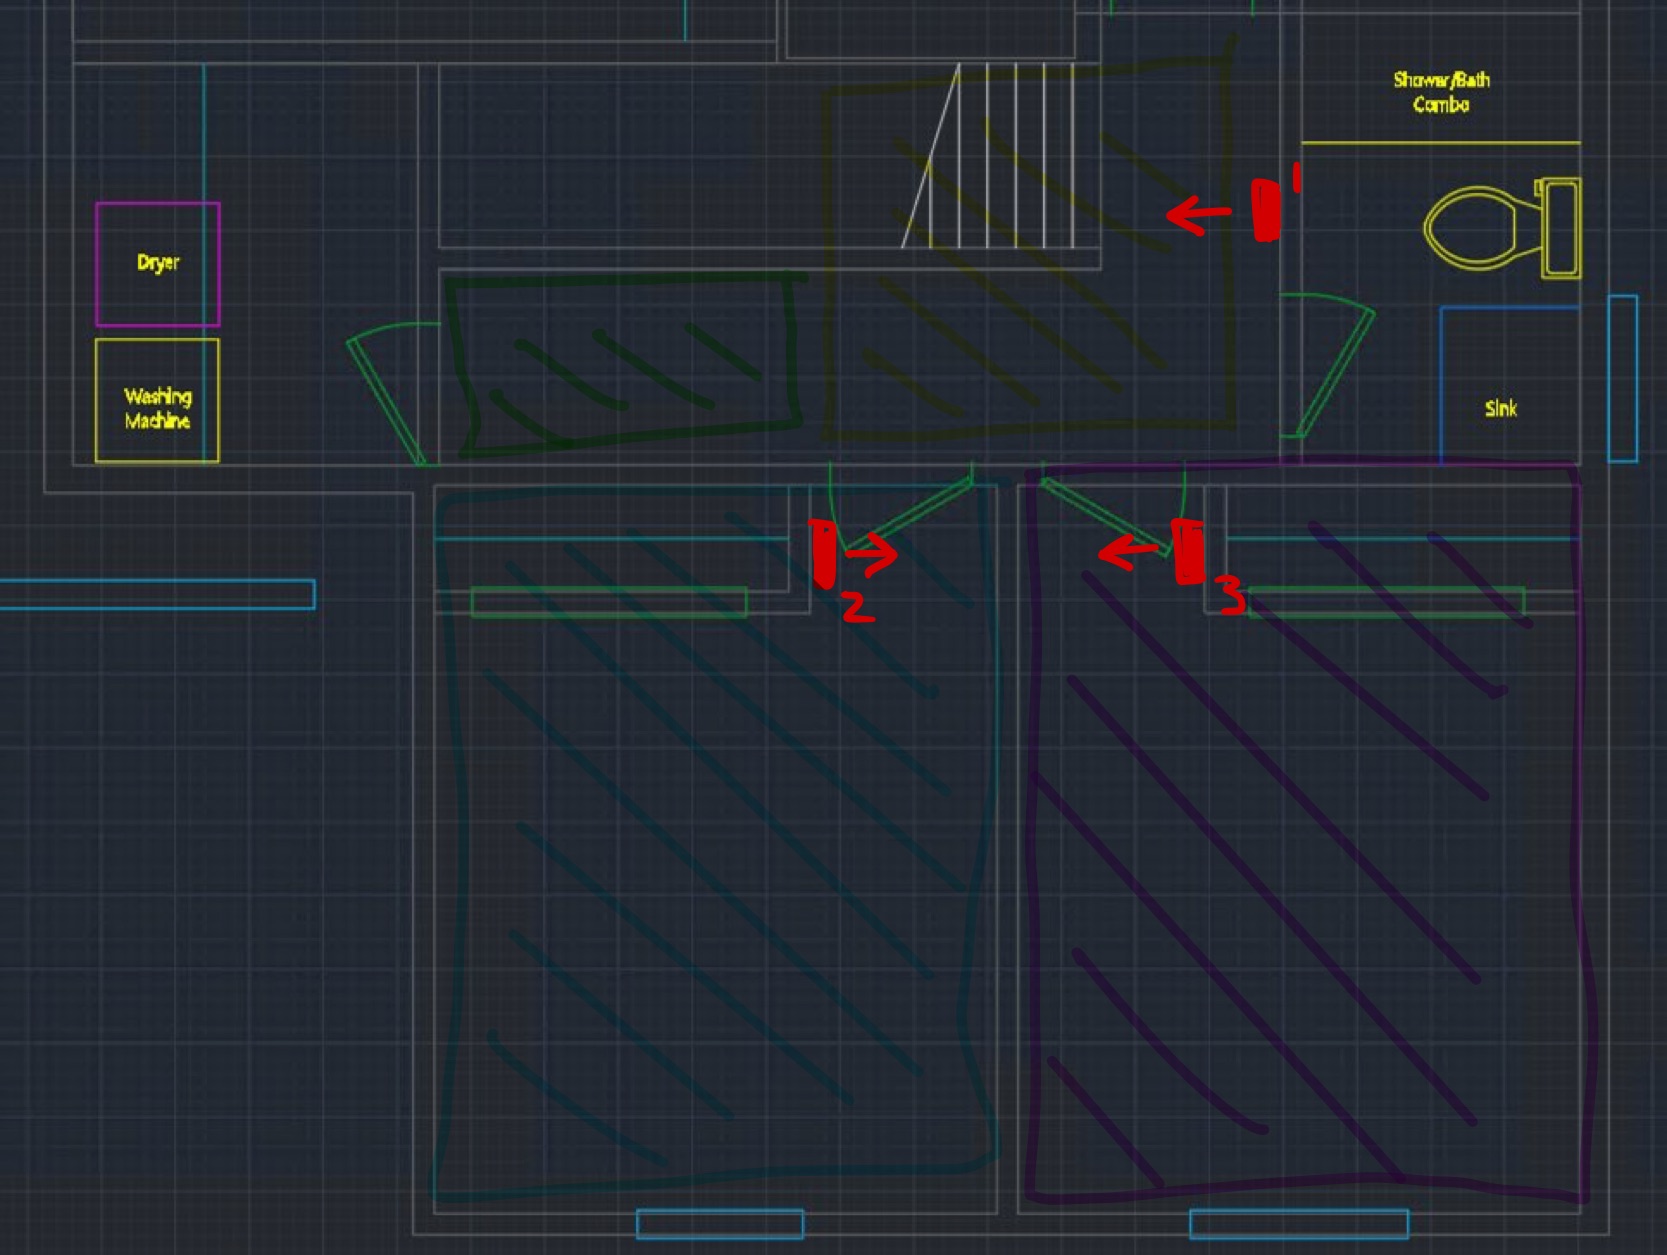Image resolution: width=1667 pixels, height=1255 pixels.
Task: Select the yellow Washing Machine box
Action: (x=157, y=401)
